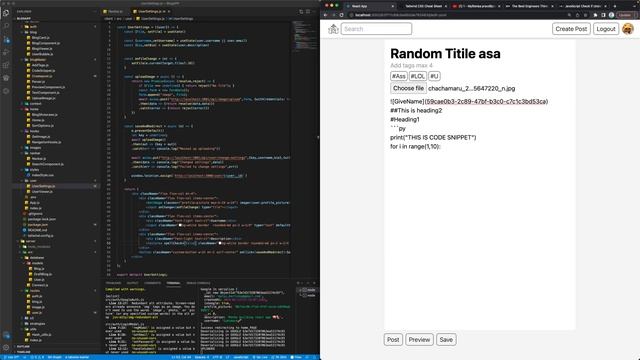Click the Create Post button

click(571, 29)
